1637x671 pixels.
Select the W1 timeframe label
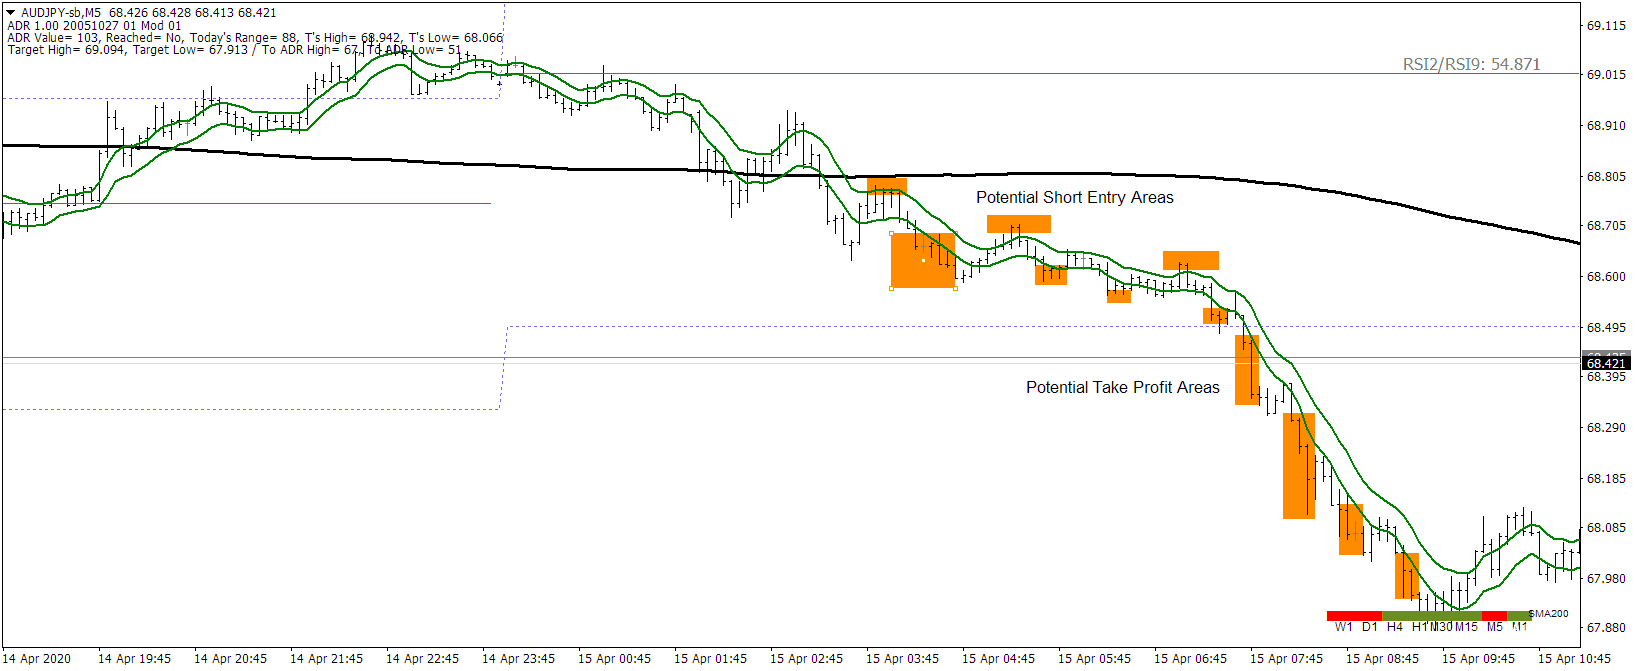1343,627
